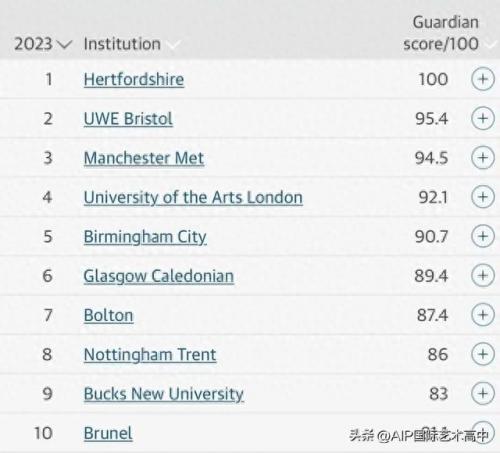The image size is (500, 453).
Task: Click the Guardian score/100 column header
Action: (x=441, y=33)
